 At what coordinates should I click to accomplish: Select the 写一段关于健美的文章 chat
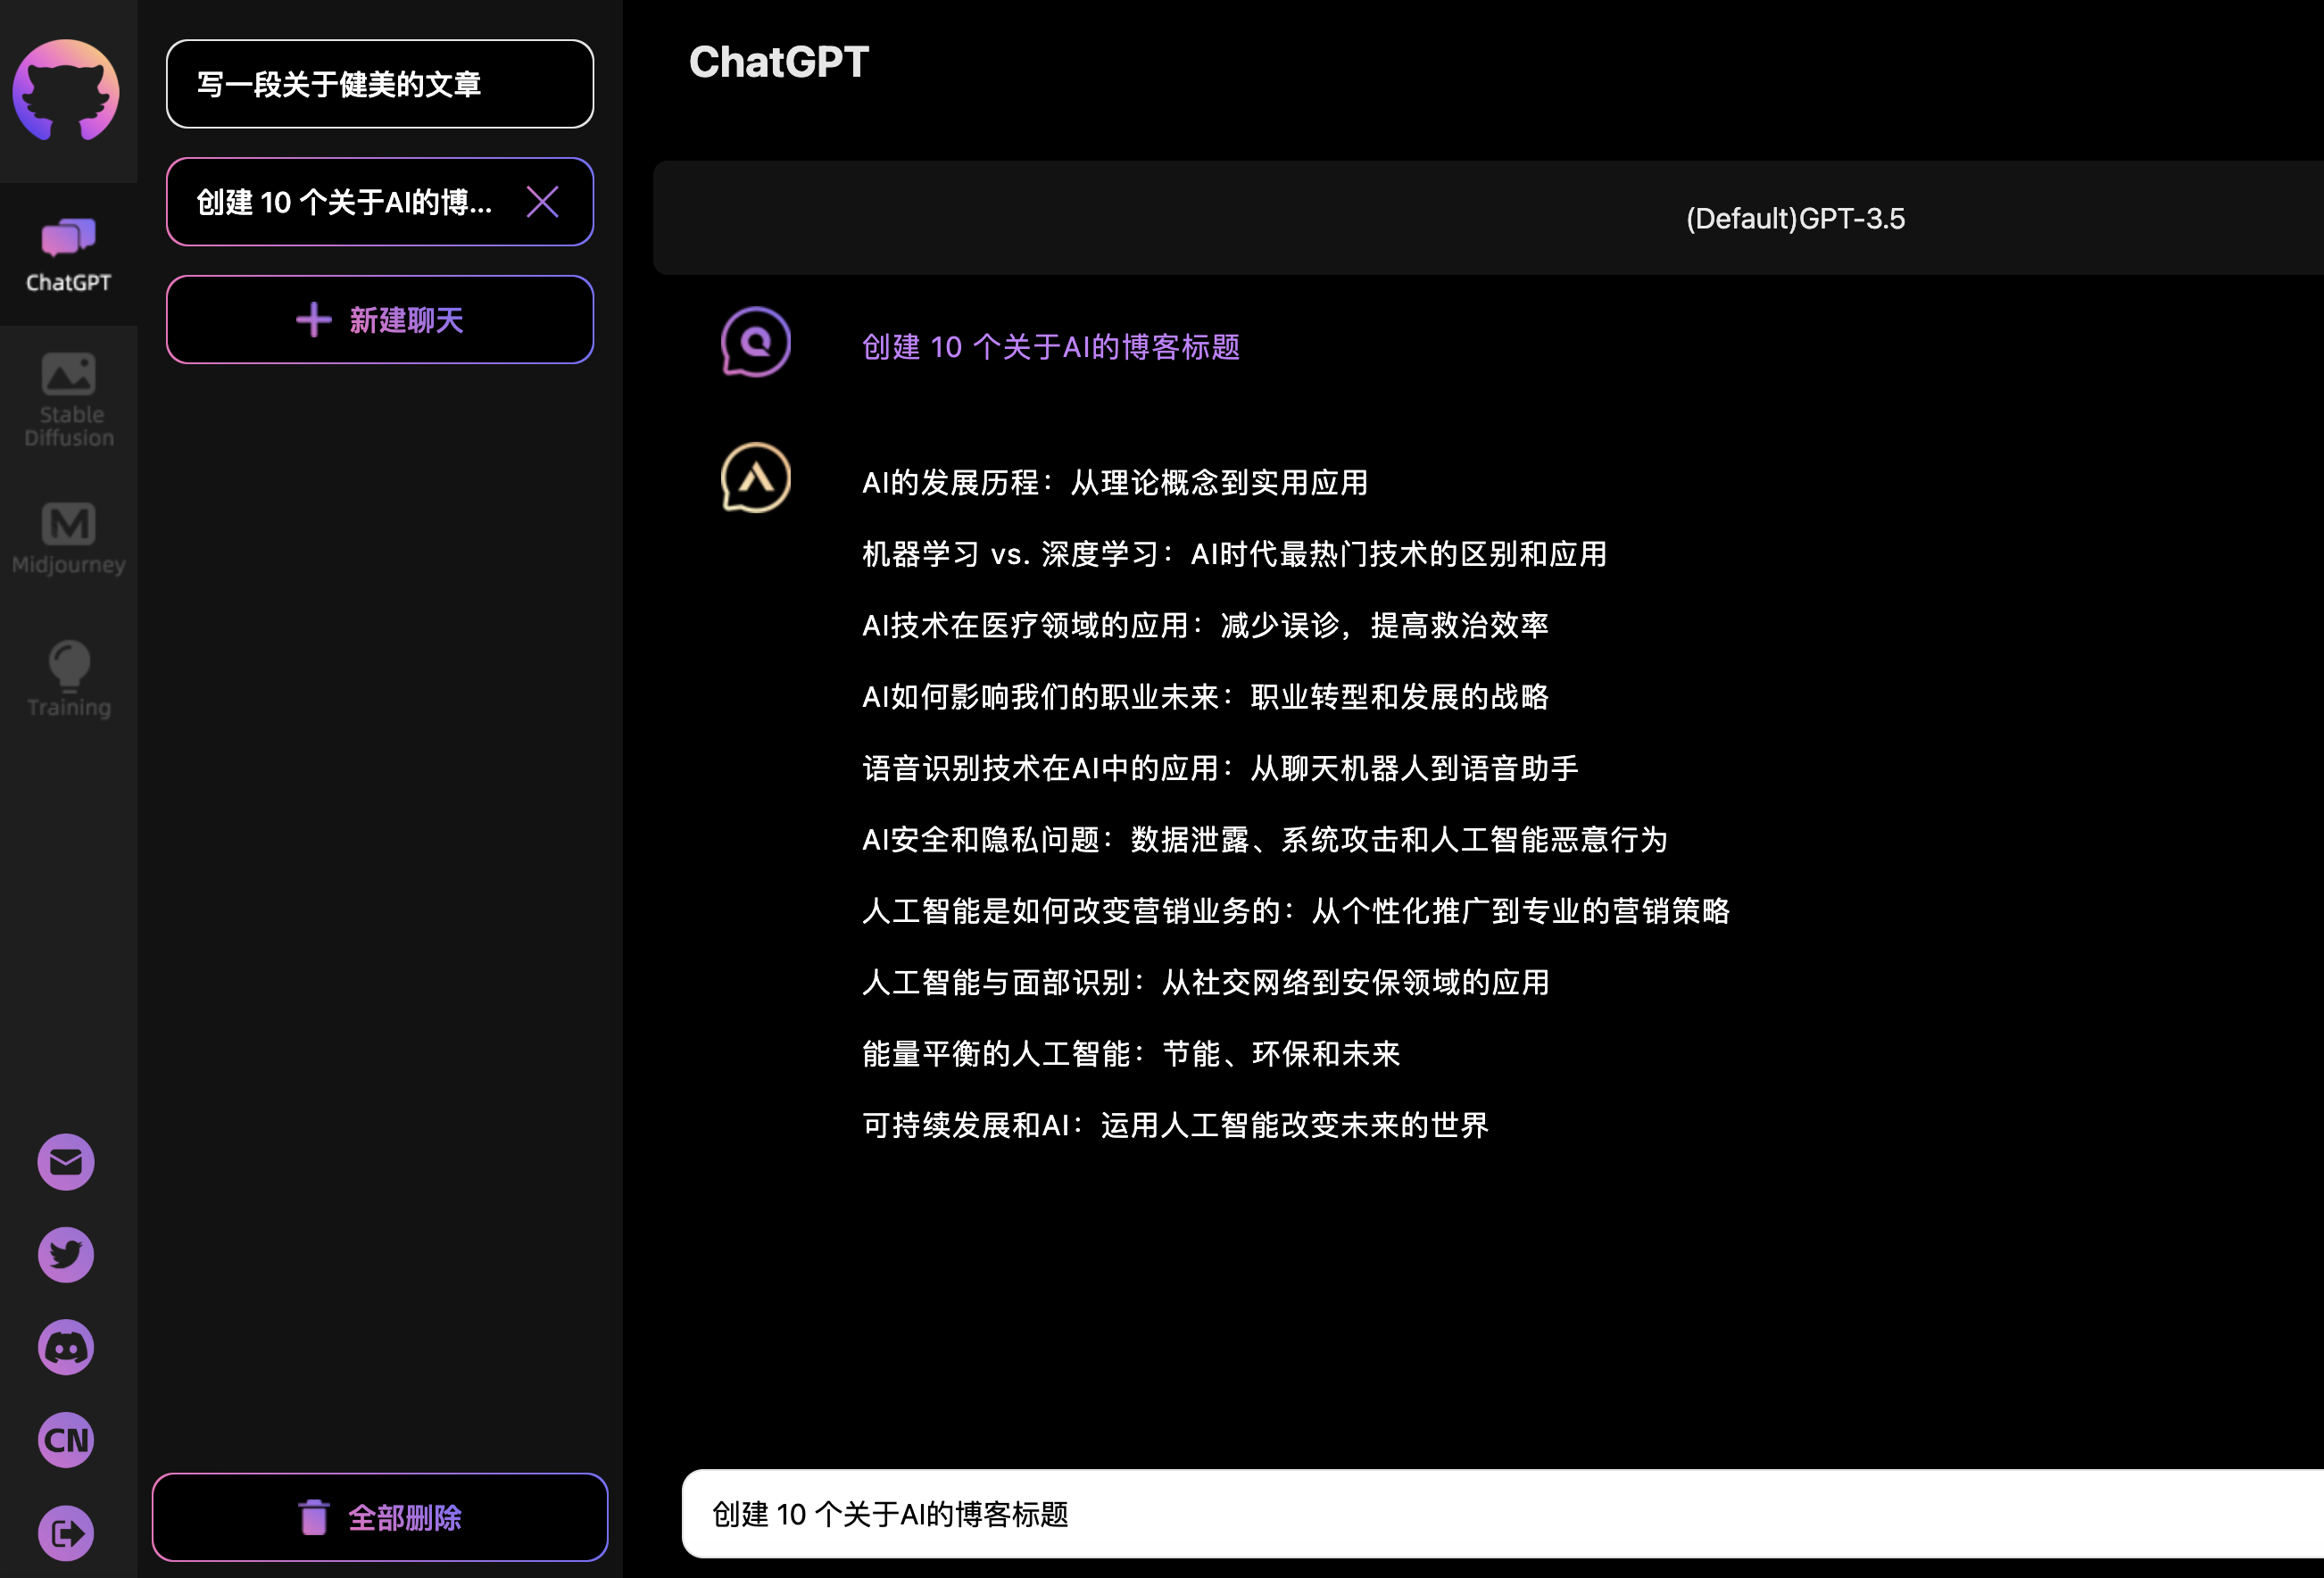379,84
